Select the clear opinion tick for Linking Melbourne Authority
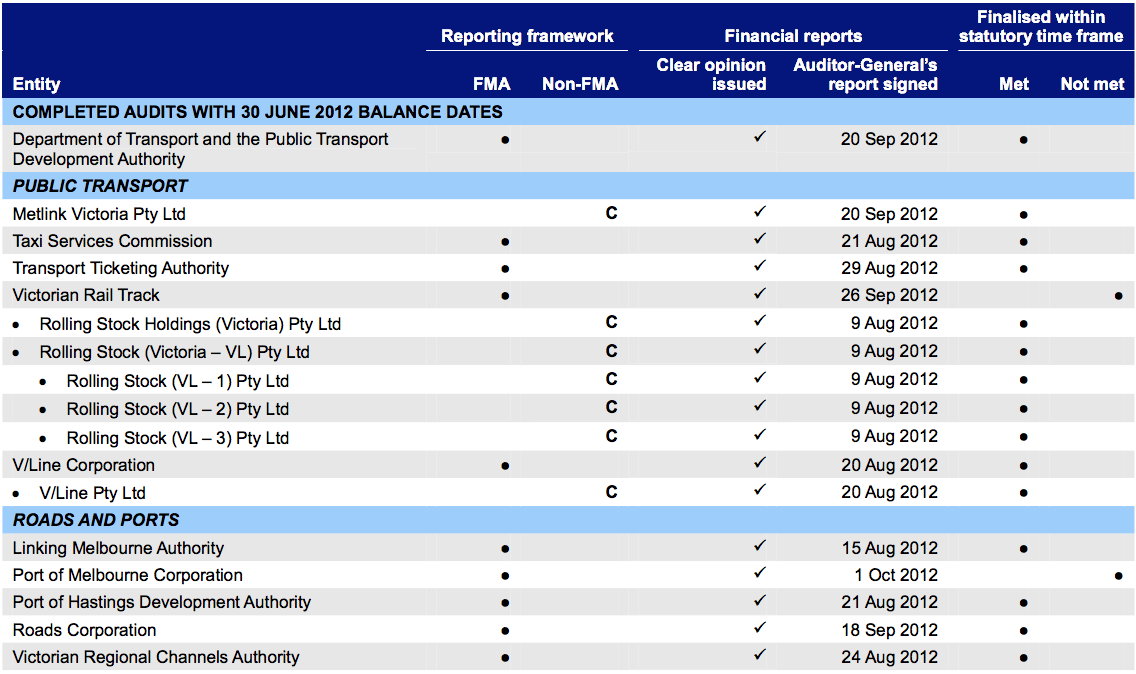Image resolution: width=1136 pixels, height=674 pixels. (759, 546)
